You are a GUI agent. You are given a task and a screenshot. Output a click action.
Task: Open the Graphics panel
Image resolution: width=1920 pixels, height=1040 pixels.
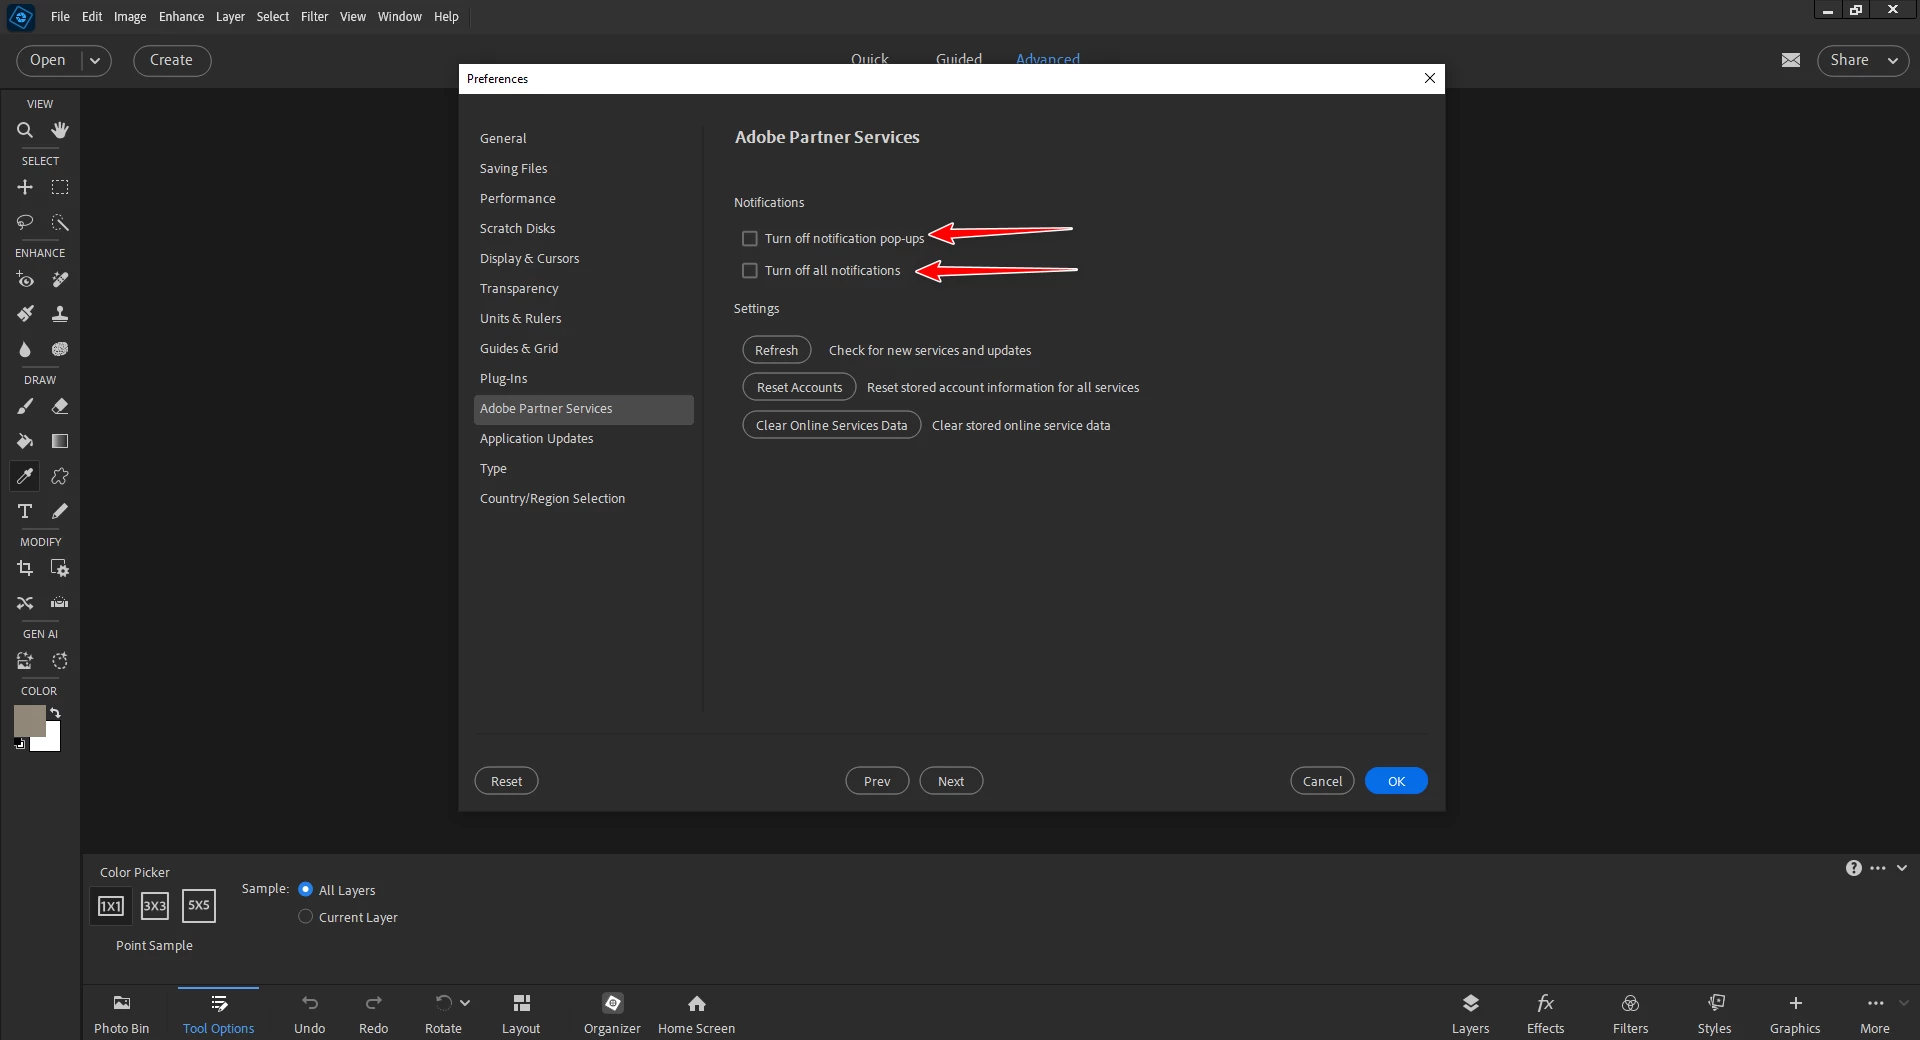(x=1795, y=1013)
